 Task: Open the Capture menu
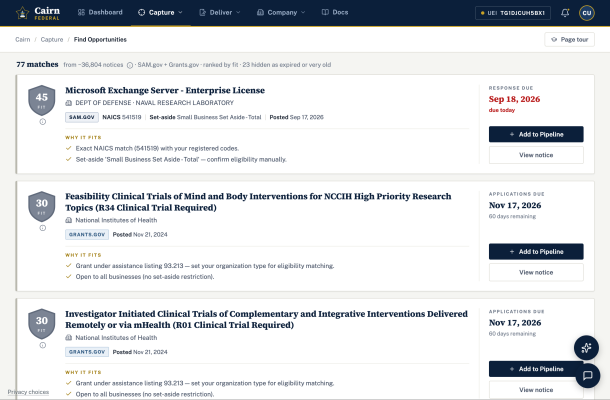coord(160,12)
